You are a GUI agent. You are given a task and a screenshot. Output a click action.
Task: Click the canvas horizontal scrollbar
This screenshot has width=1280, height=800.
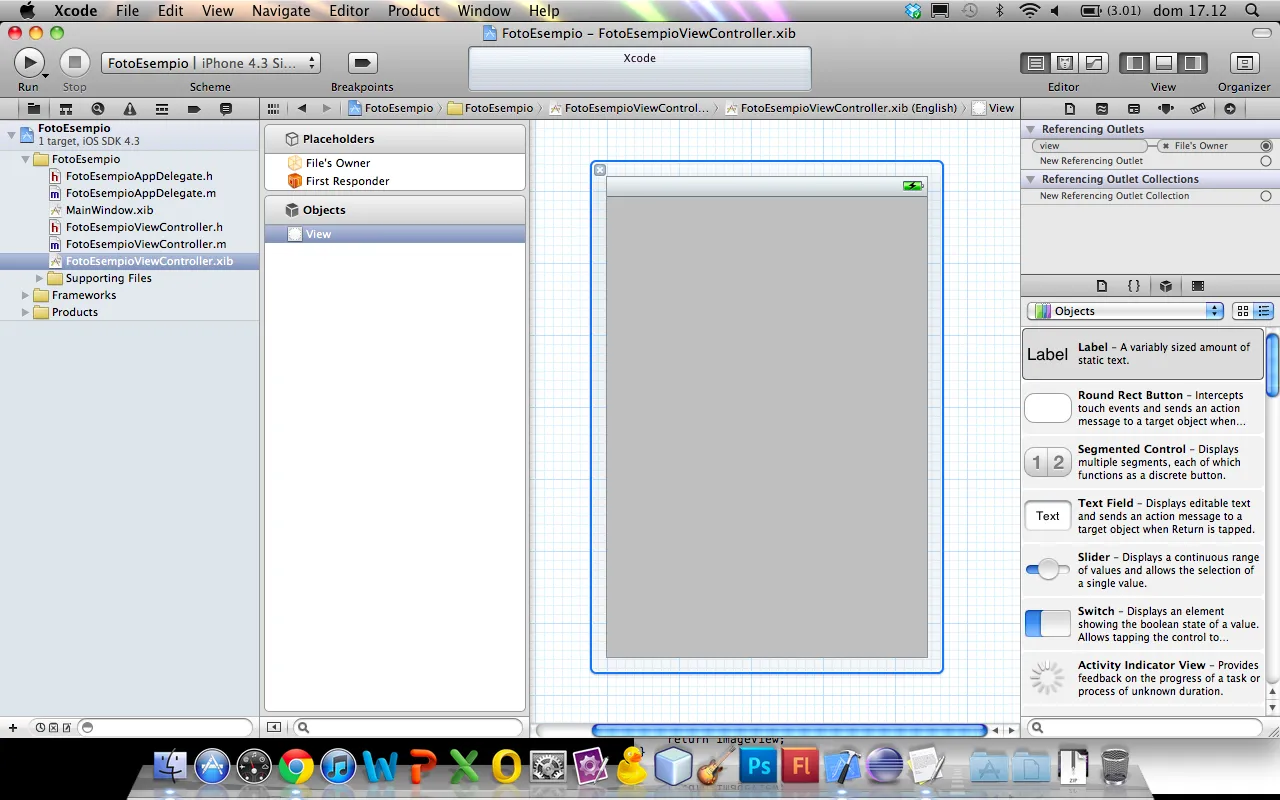(788, 730)
